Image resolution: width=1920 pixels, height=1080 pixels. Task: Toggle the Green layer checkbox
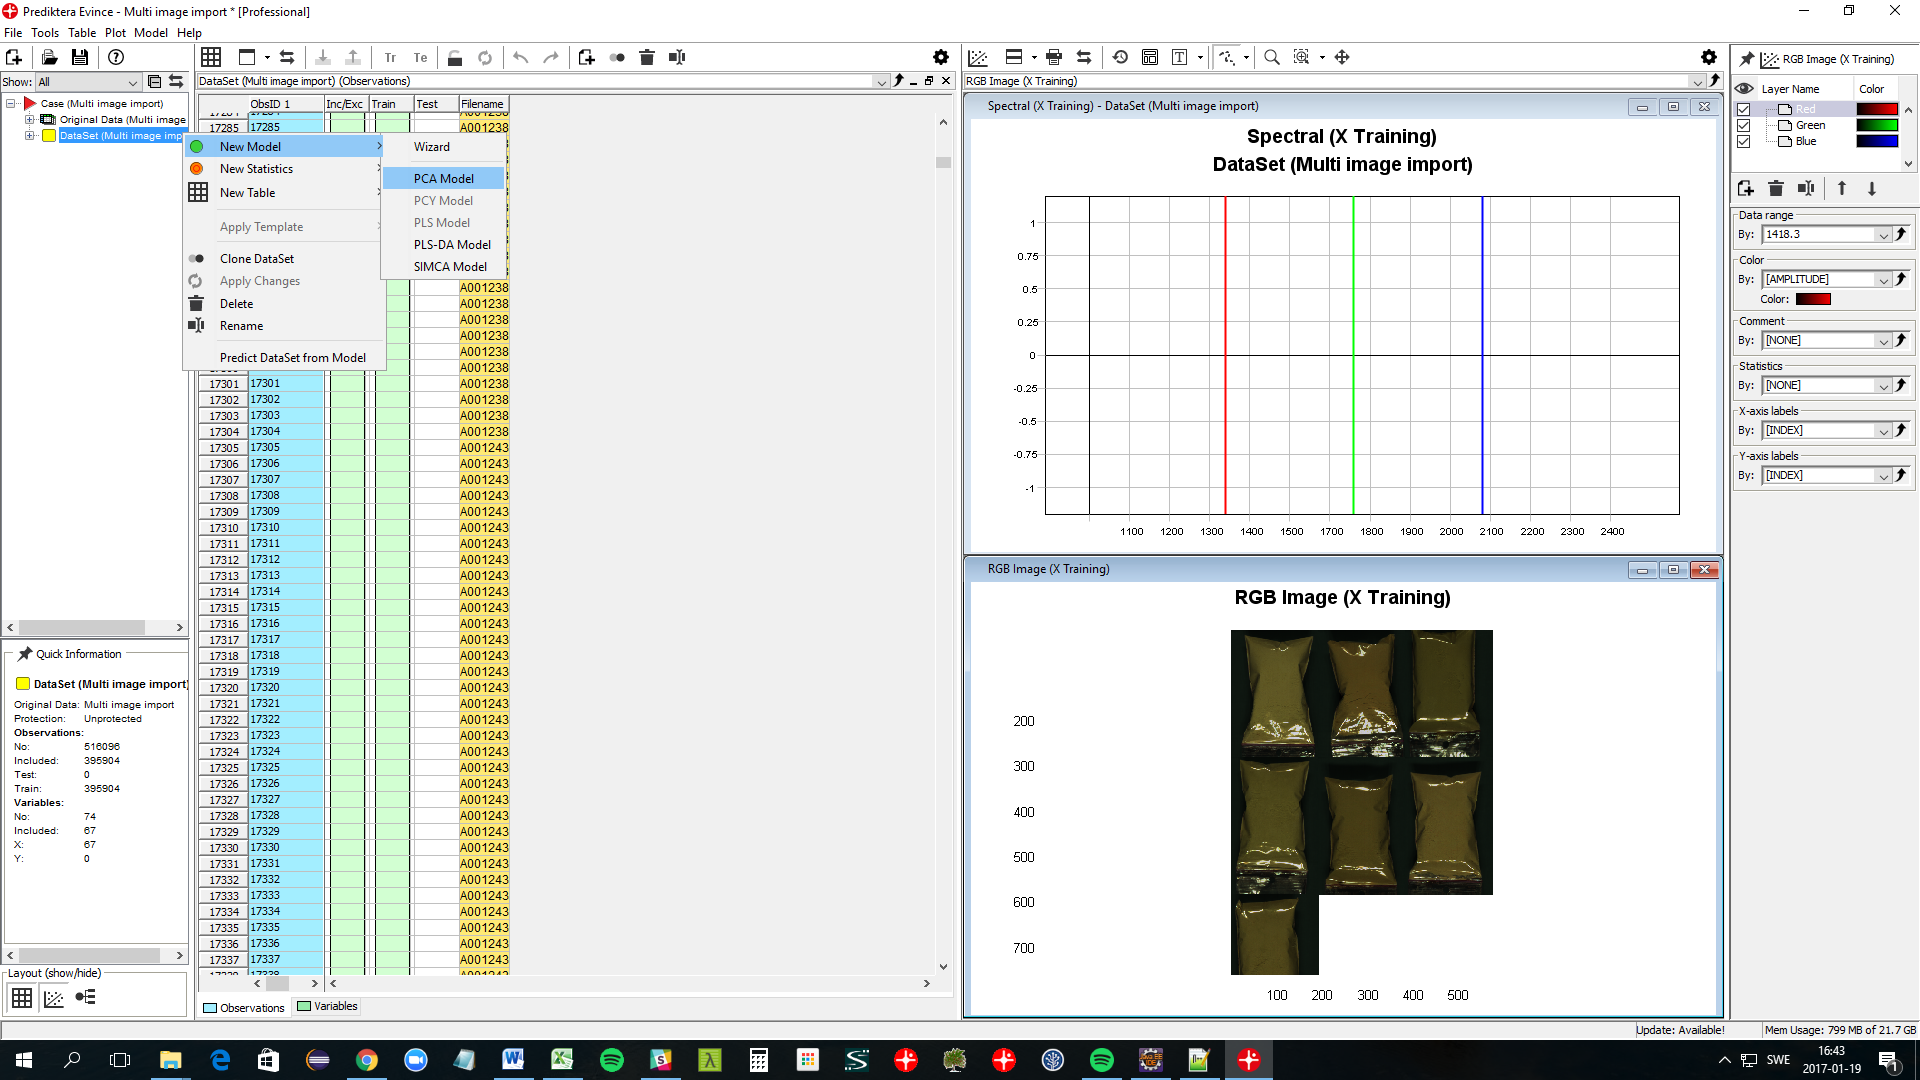pyautogui.click(x=1744, y=125)
